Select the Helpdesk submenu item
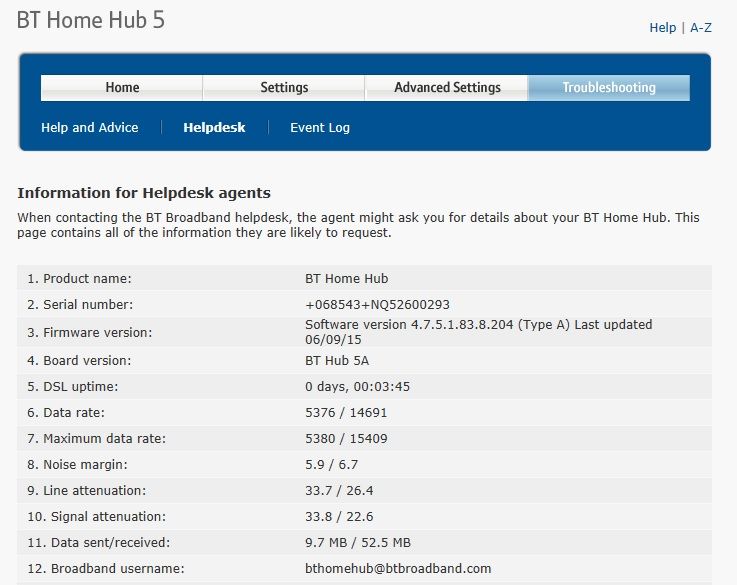This screenshot has width=737, height=585. (x=214, y=127)
